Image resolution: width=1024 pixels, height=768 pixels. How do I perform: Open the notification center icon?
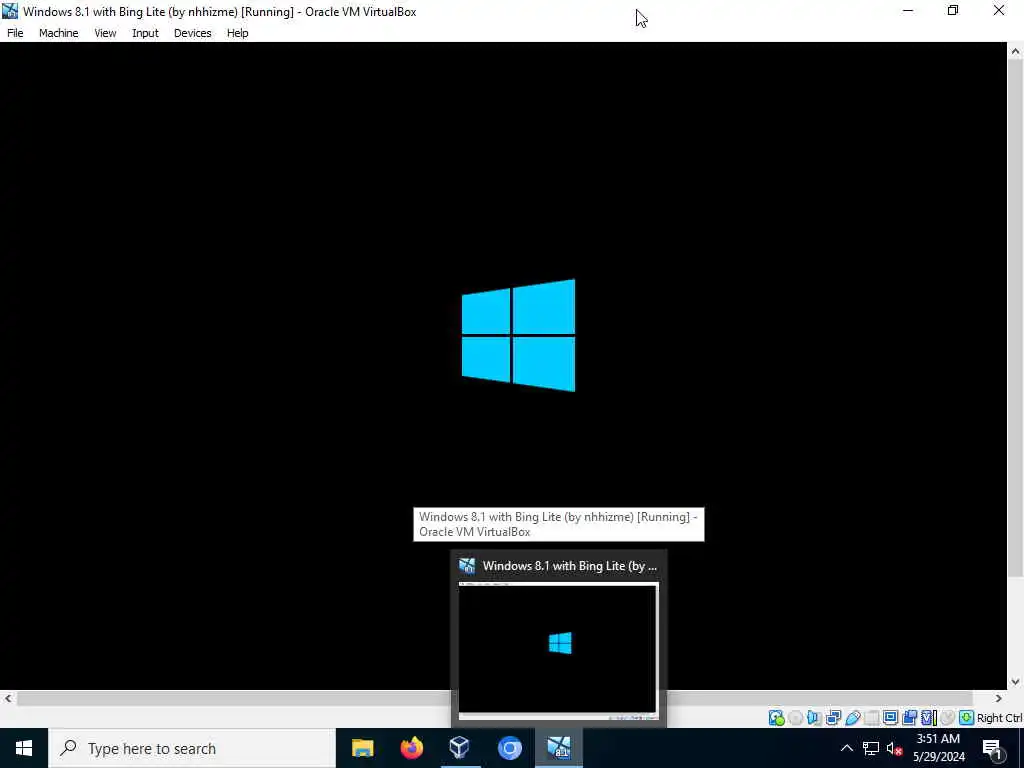tap(993, 748)
